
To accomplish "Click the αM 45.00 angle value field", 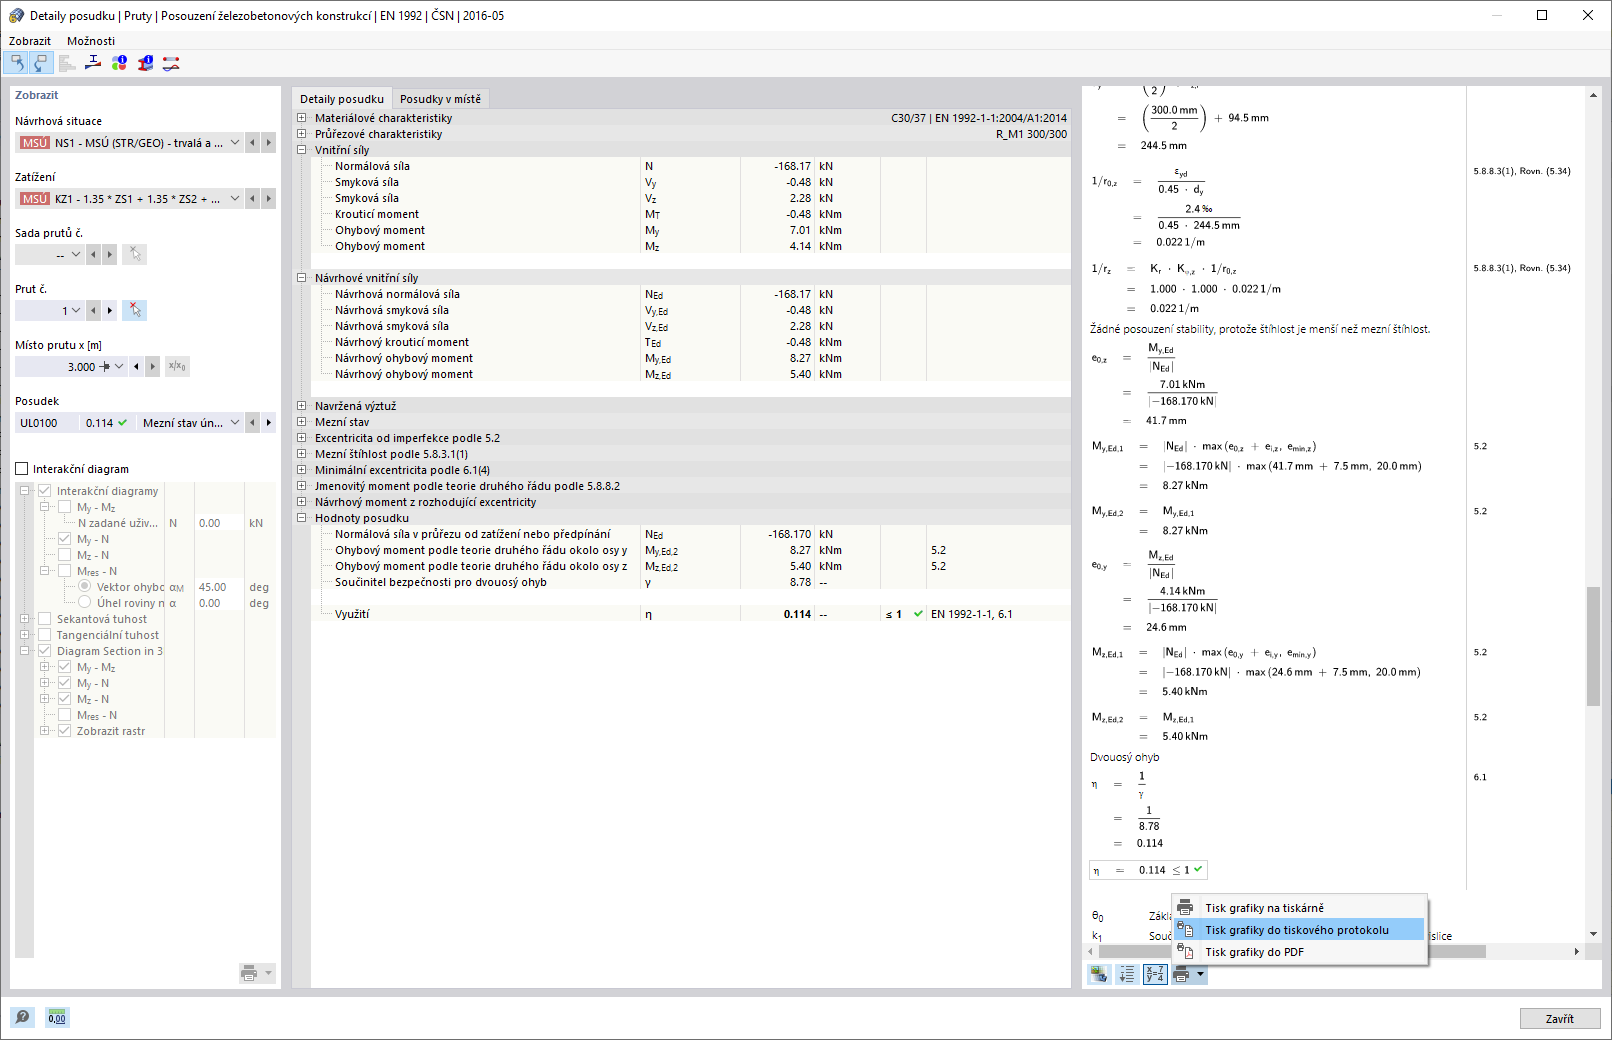I will pos(219,587).
